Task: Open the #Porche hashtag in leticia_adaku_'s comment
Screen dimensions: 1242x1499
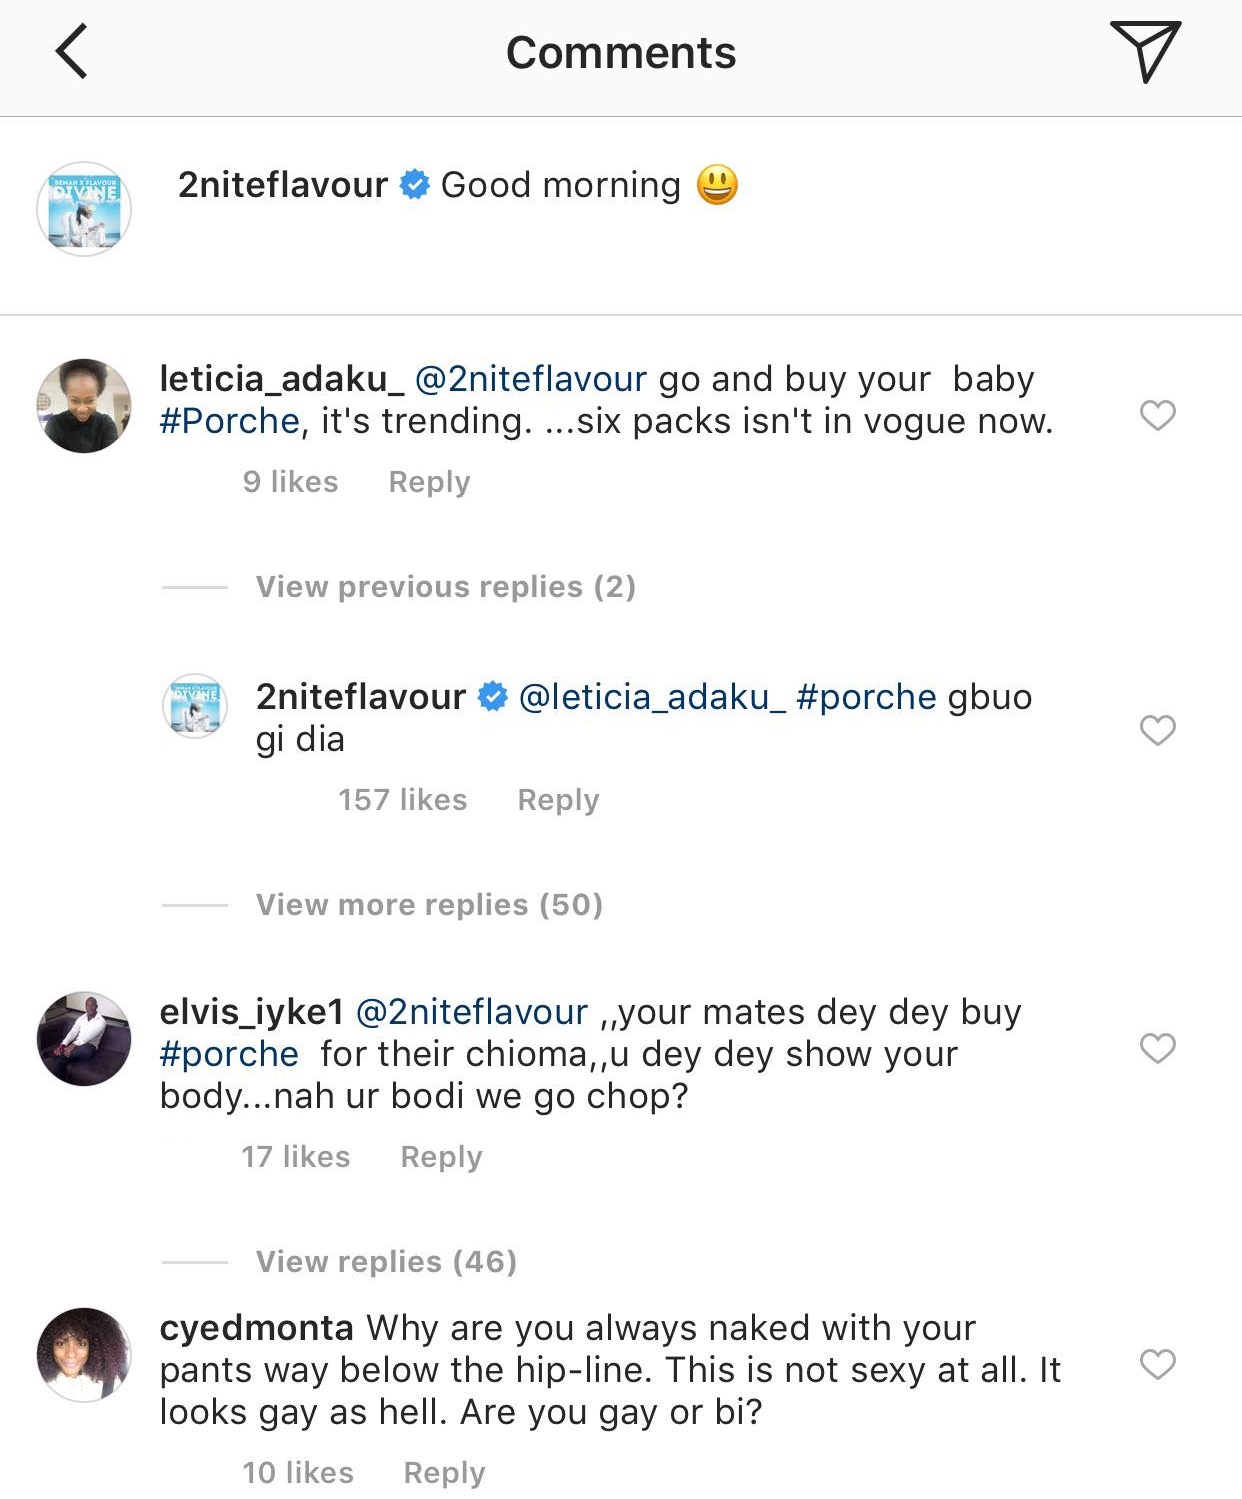Action: (230, 422)
